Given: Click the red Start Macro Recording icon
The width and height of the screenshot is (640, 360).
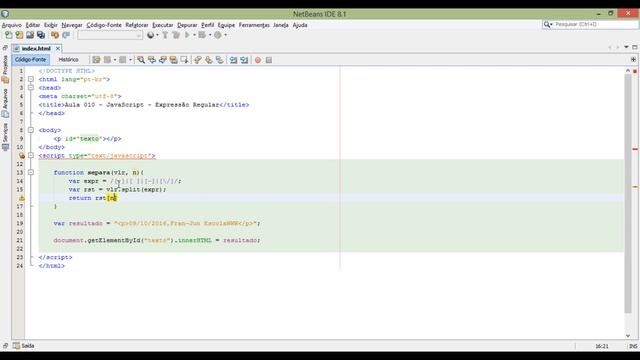Looking at the screenshot, I should pyautogui.click(x=258, y=60).
